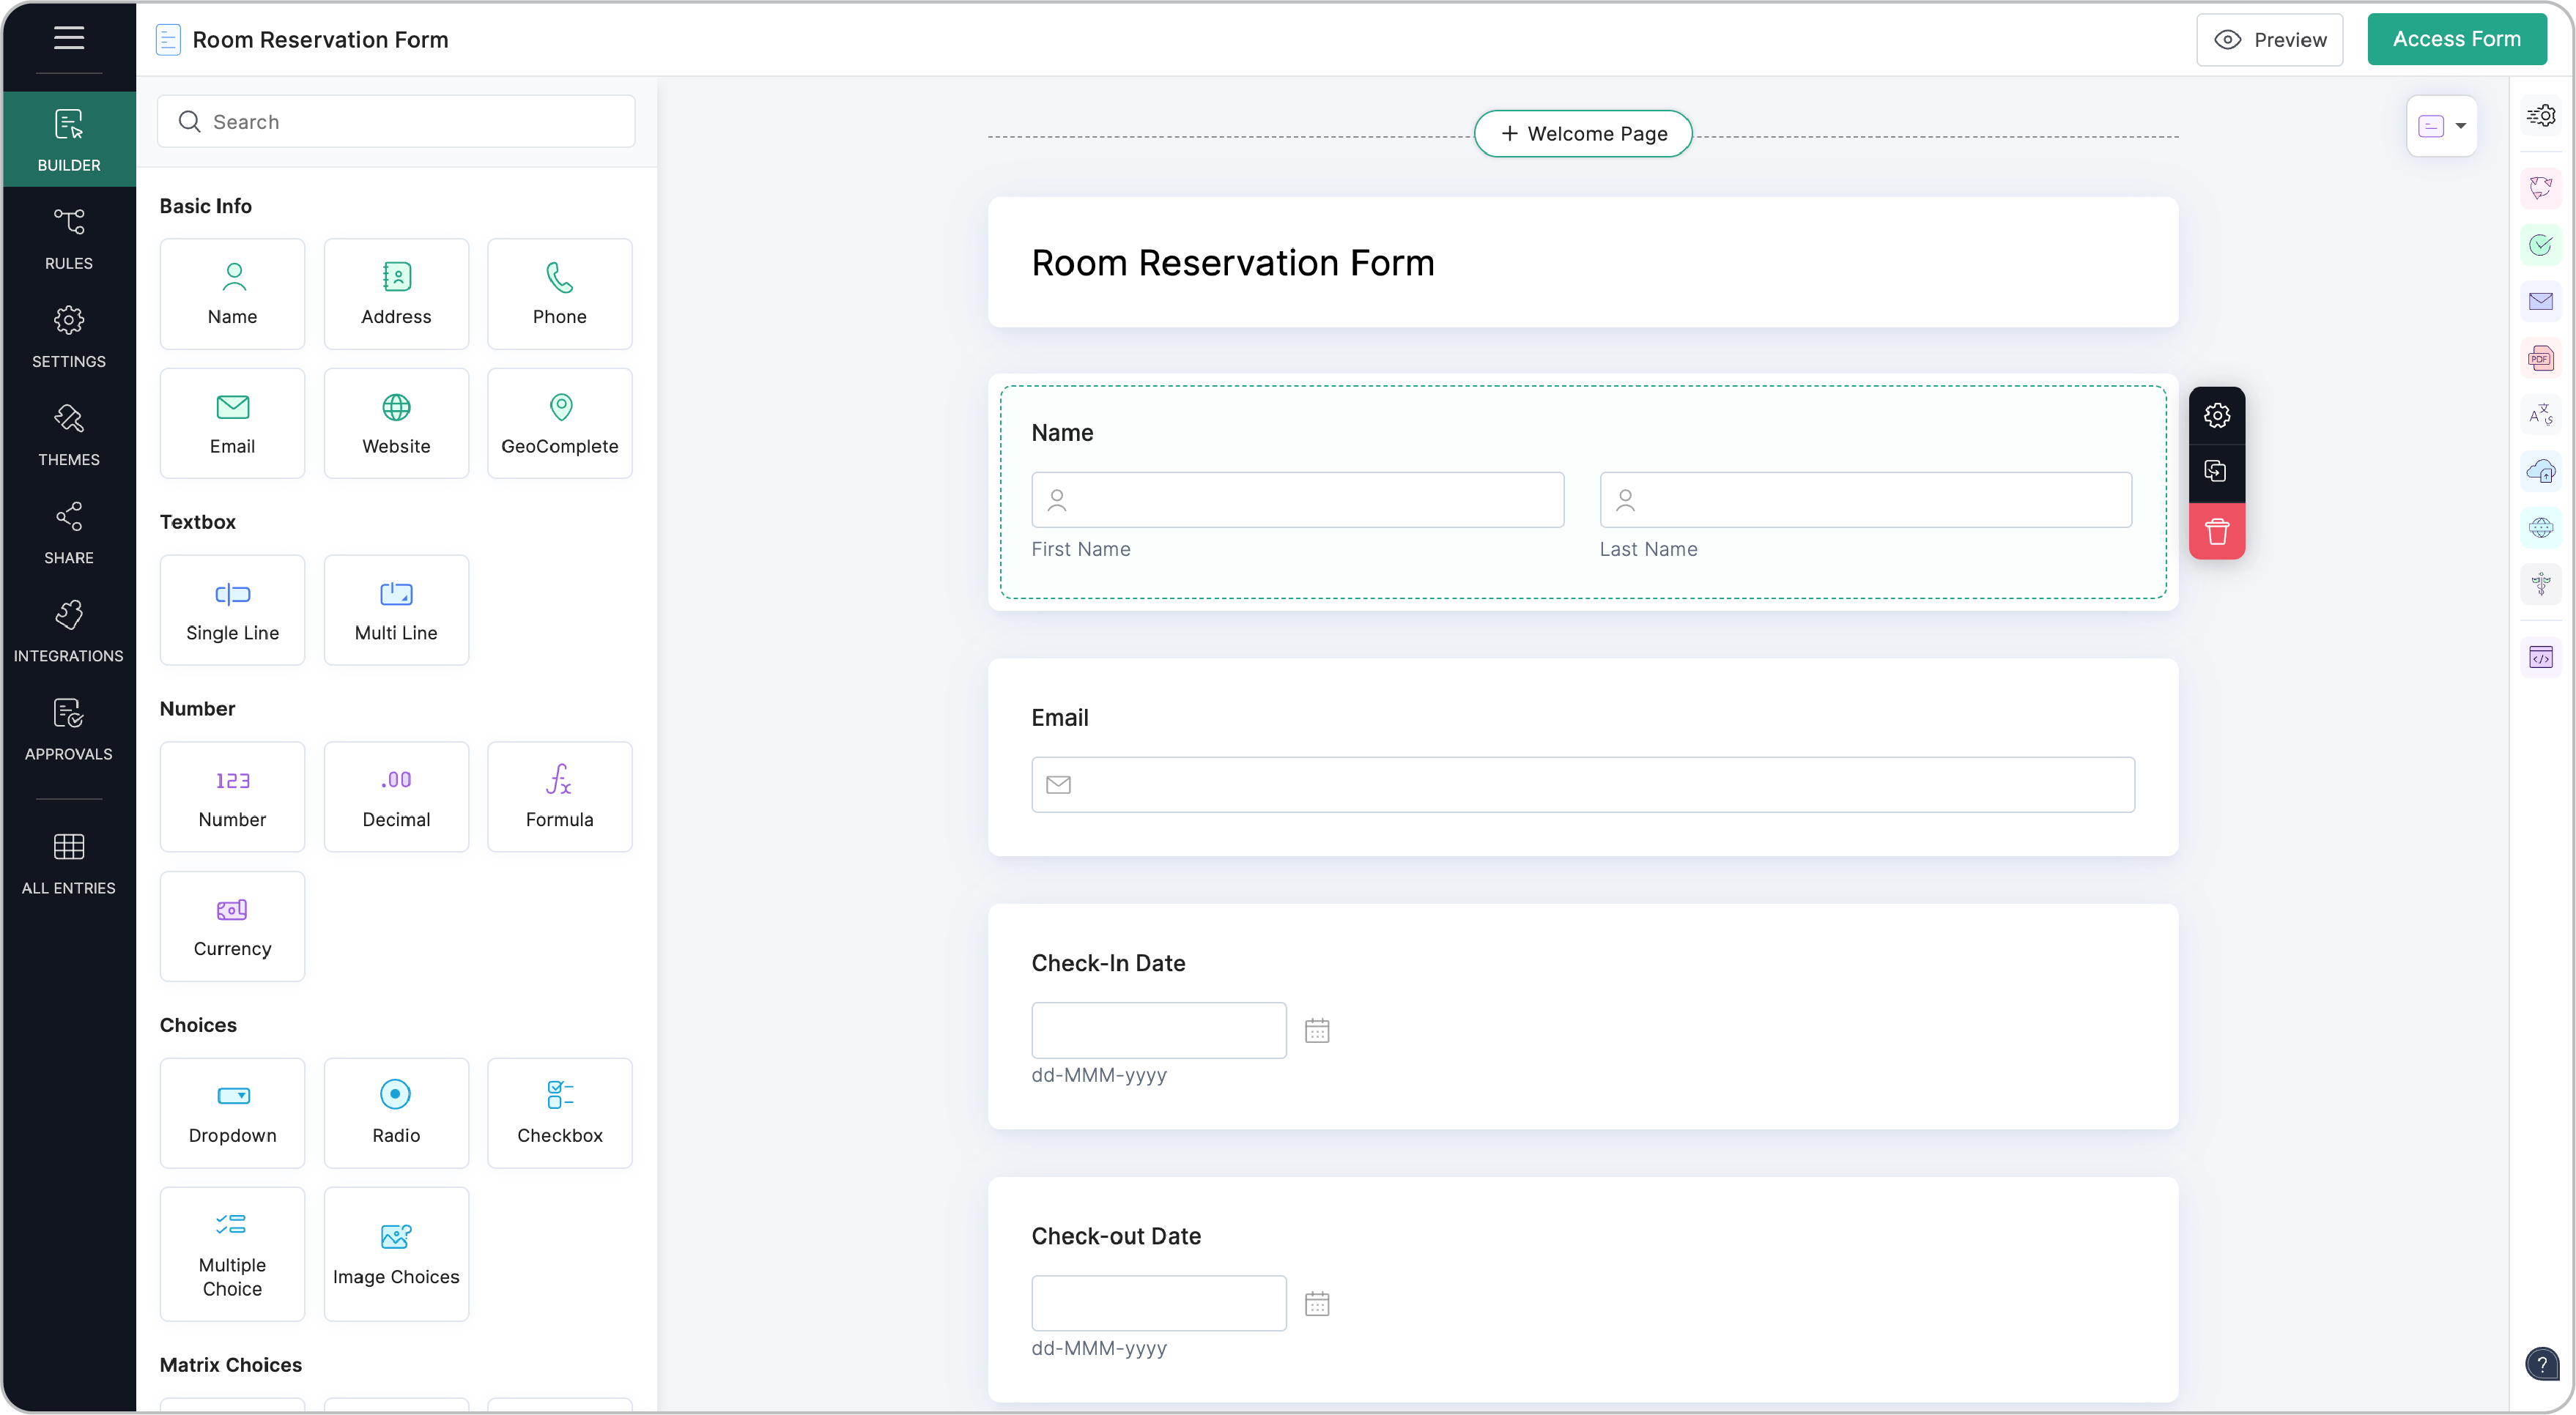This screenshot has height=1415, width=2576.
Task: Open form settings icon in right rail
Action: click(2540, 116)
